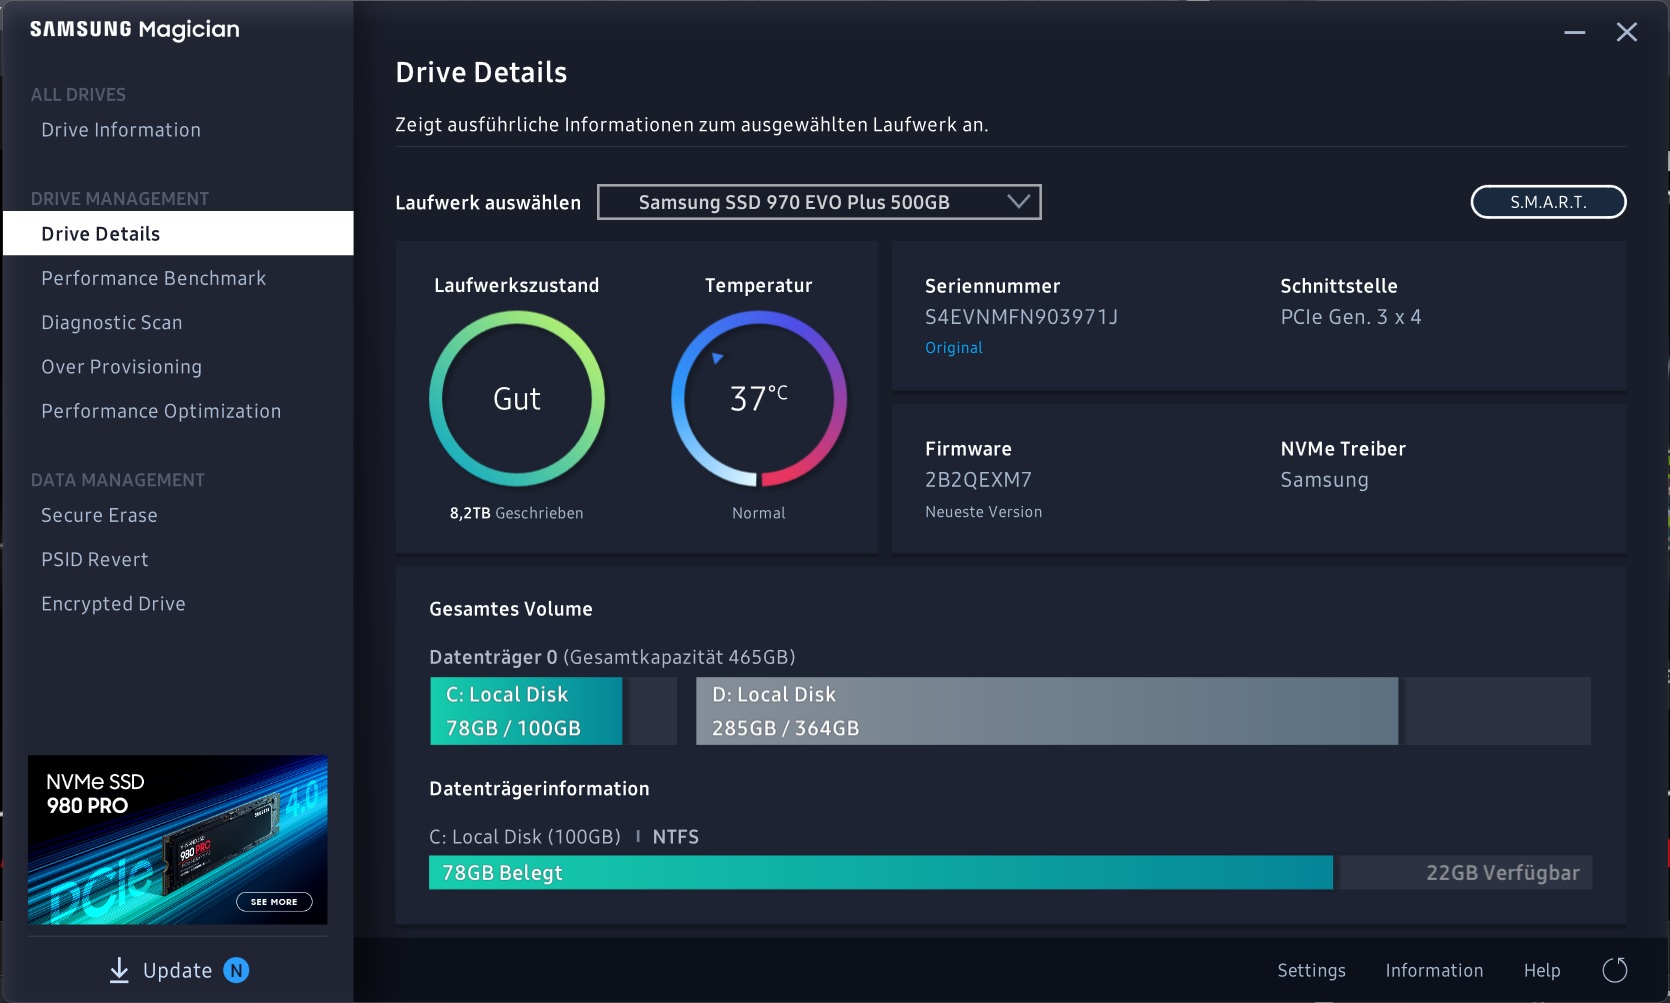The width and height of the screenshot is (1670, 1003).
Task: Click the refresh icon in the footer
Action: point(1615,970)
